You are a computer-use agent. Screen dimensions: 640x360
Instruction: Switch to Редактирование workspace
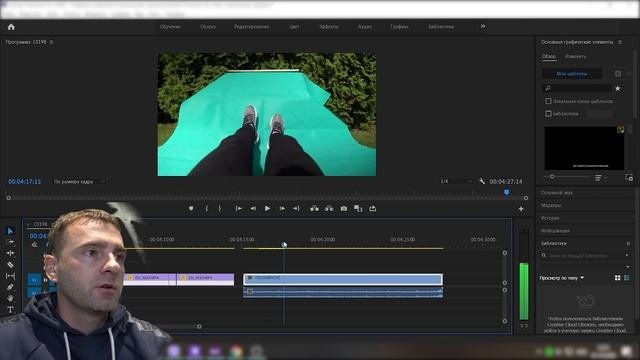tap(251, 27)
